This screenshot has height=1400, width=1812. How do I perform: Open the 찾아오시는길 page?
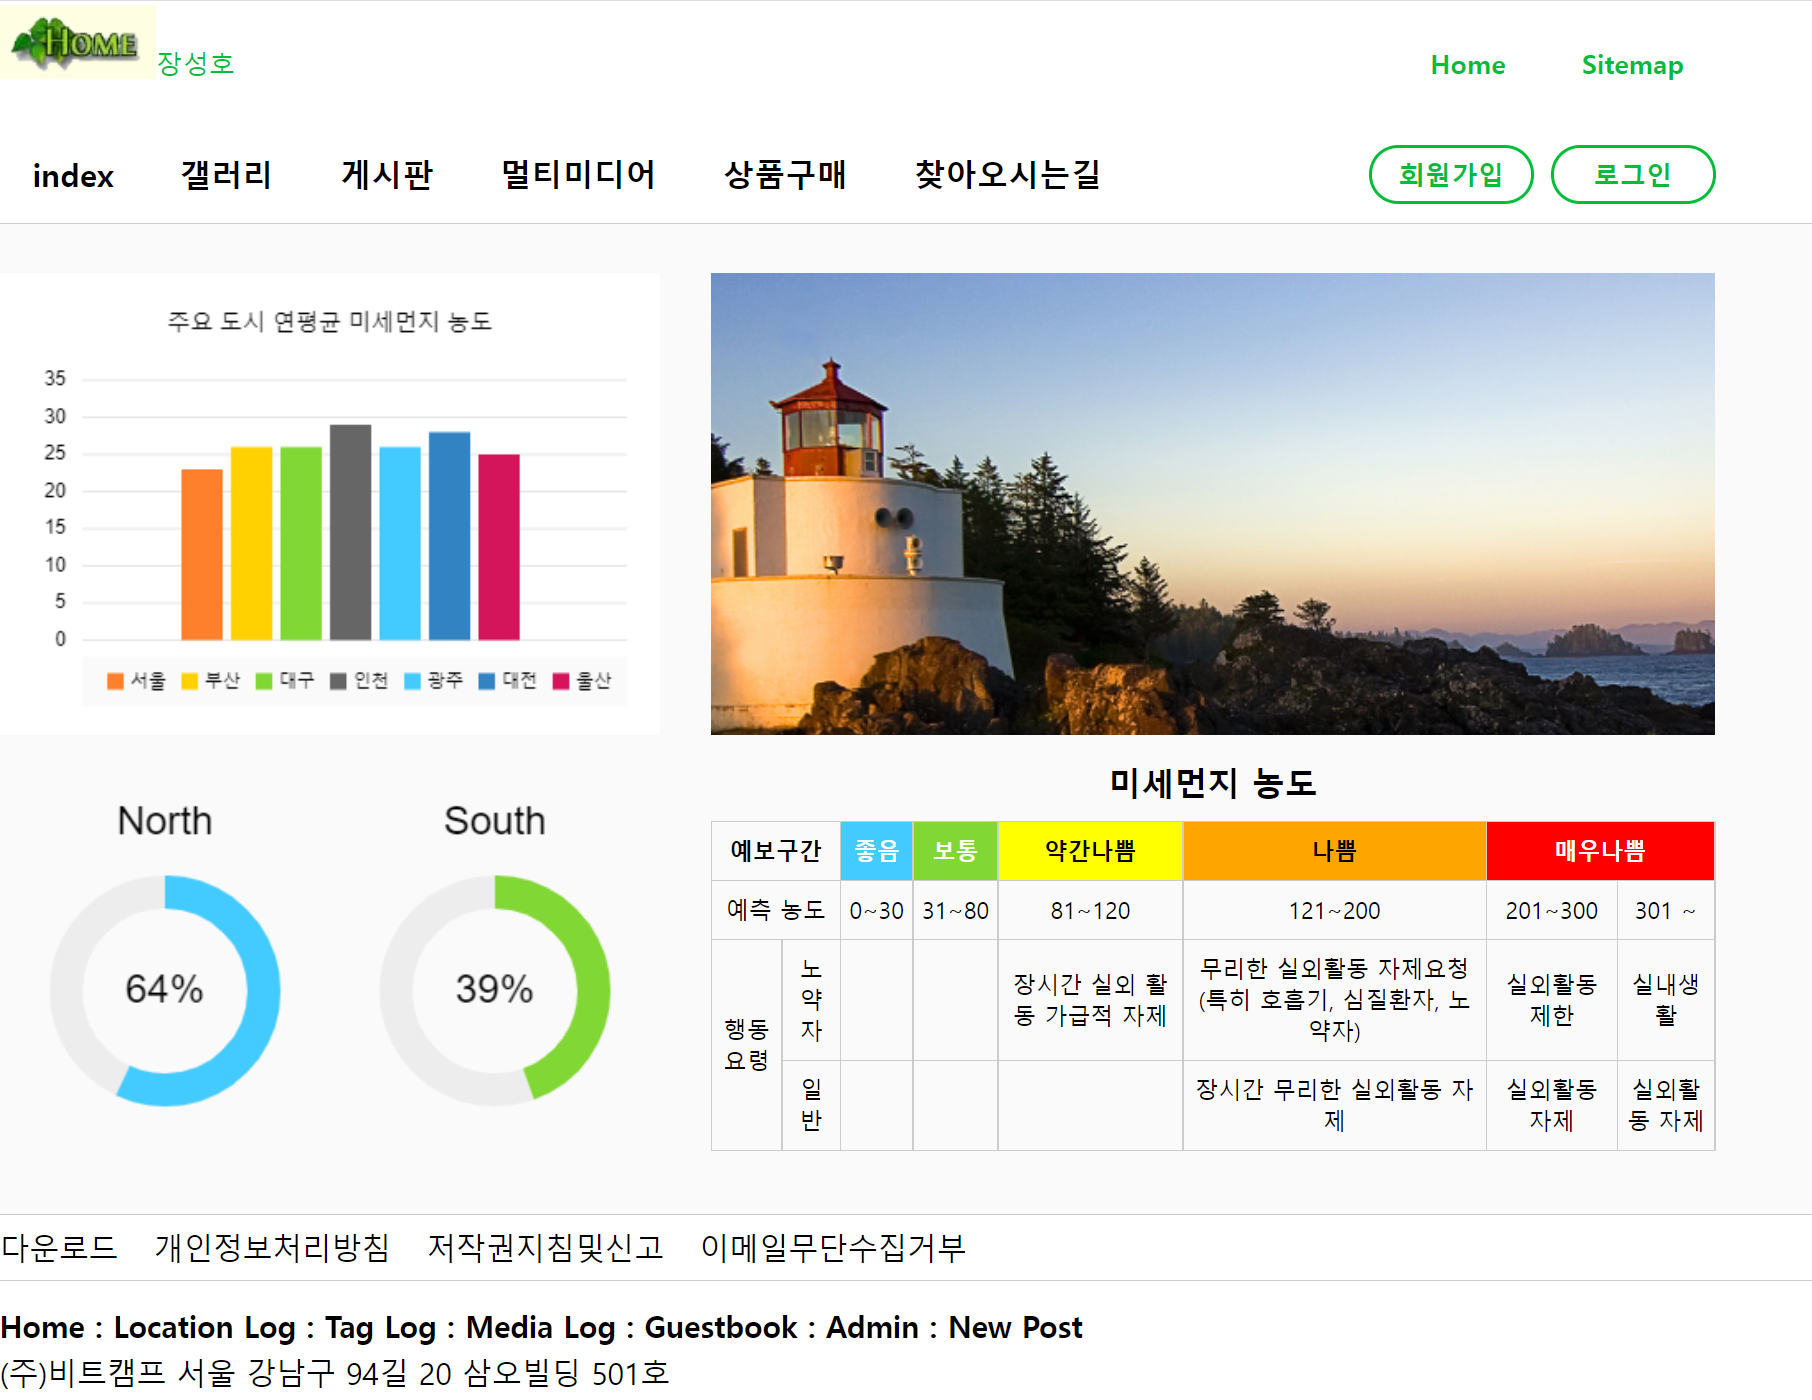click(1008, 175)
